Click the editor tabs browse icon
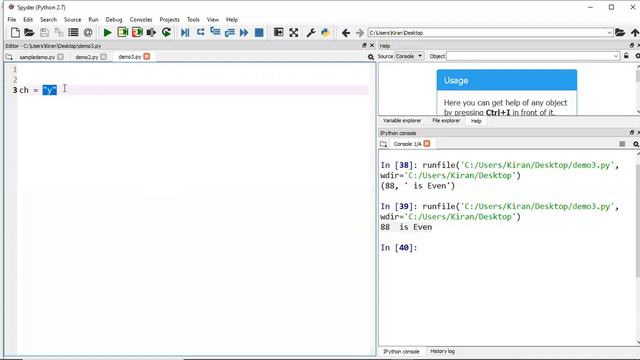This screenshot has width=640, height=360. (x=9, y=57)
